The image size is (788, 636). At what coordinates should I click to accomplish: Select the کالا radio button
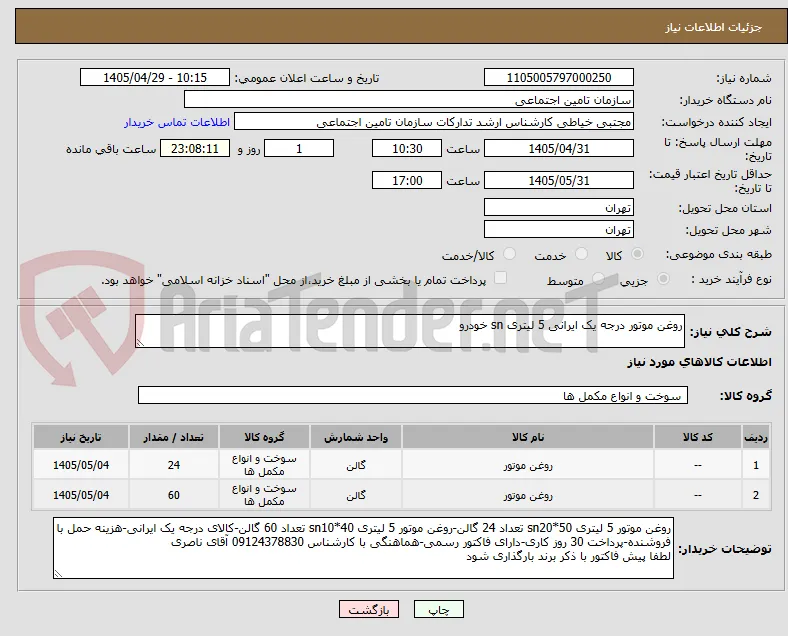click(637, 254)
